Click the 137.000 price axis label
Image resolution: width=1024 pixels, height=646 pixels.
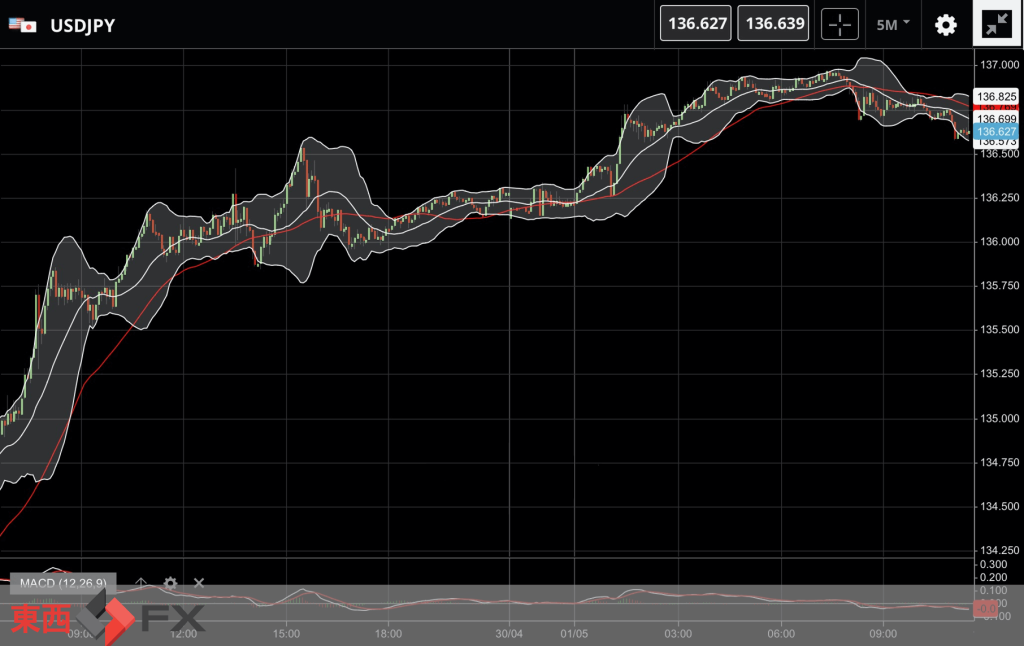[999, 65]
